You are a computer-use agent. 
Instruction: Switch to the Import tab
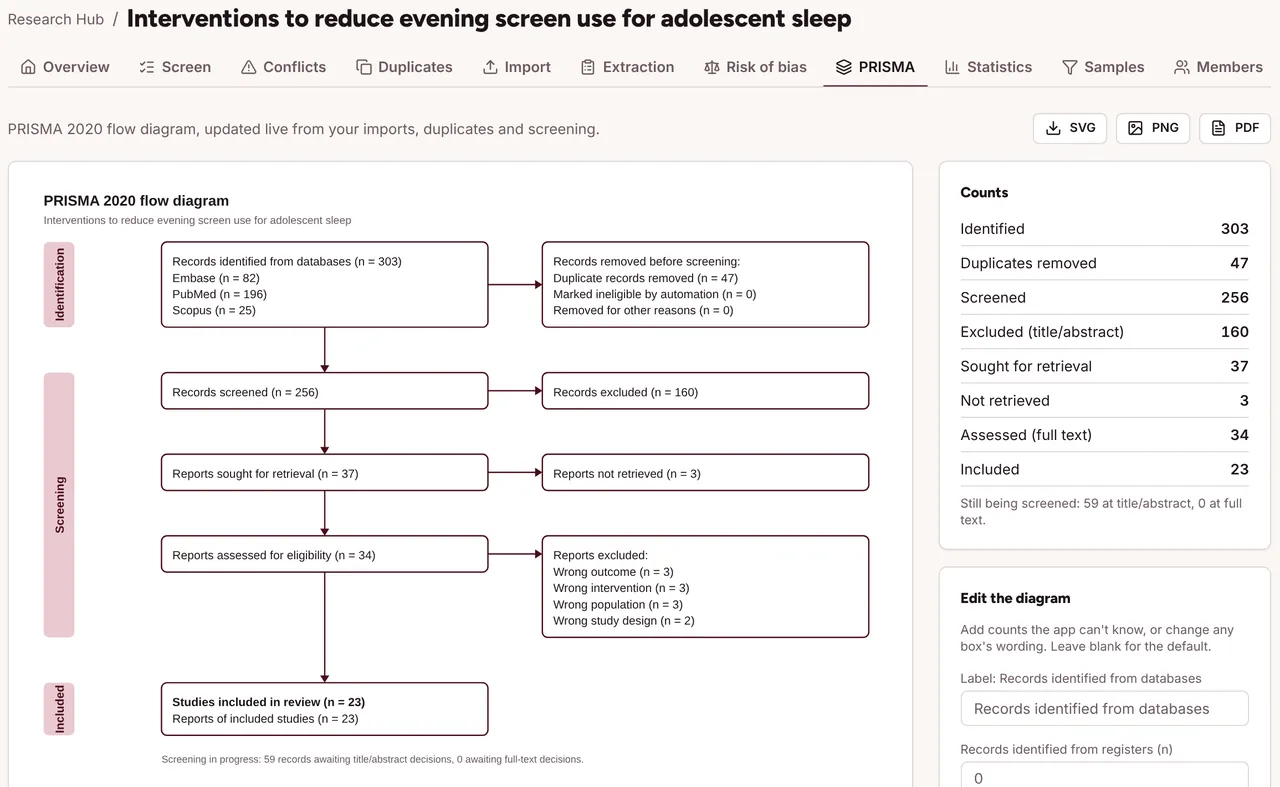tap(517, 67)
